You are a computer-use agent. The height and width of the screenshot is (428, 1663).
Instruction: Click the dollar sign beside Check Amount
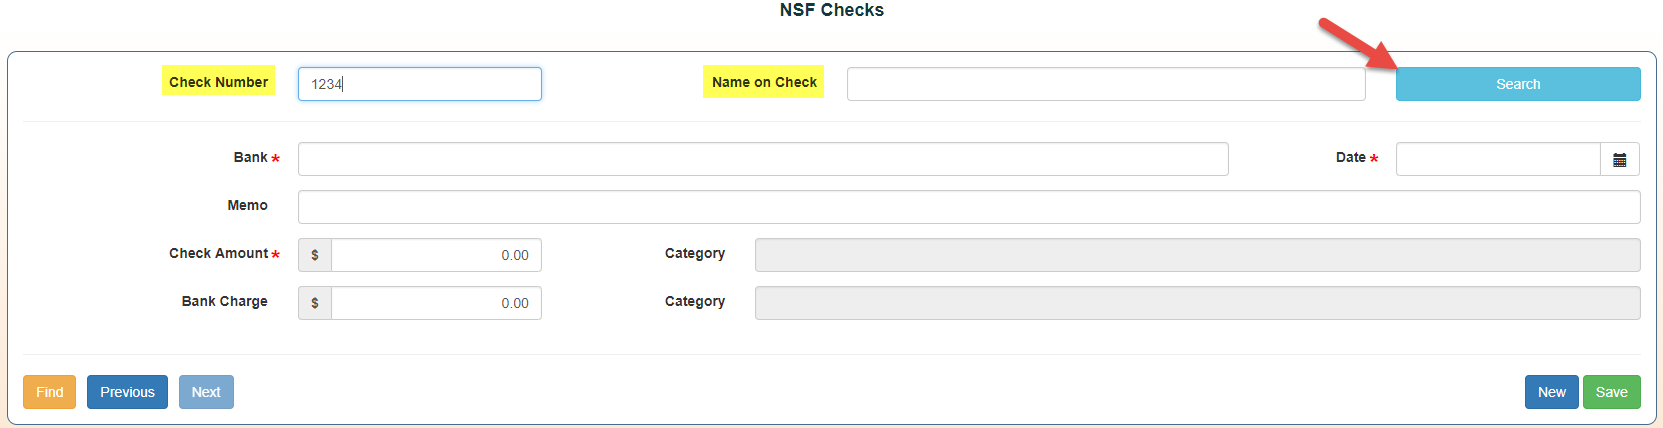click(x=315, y=255)
